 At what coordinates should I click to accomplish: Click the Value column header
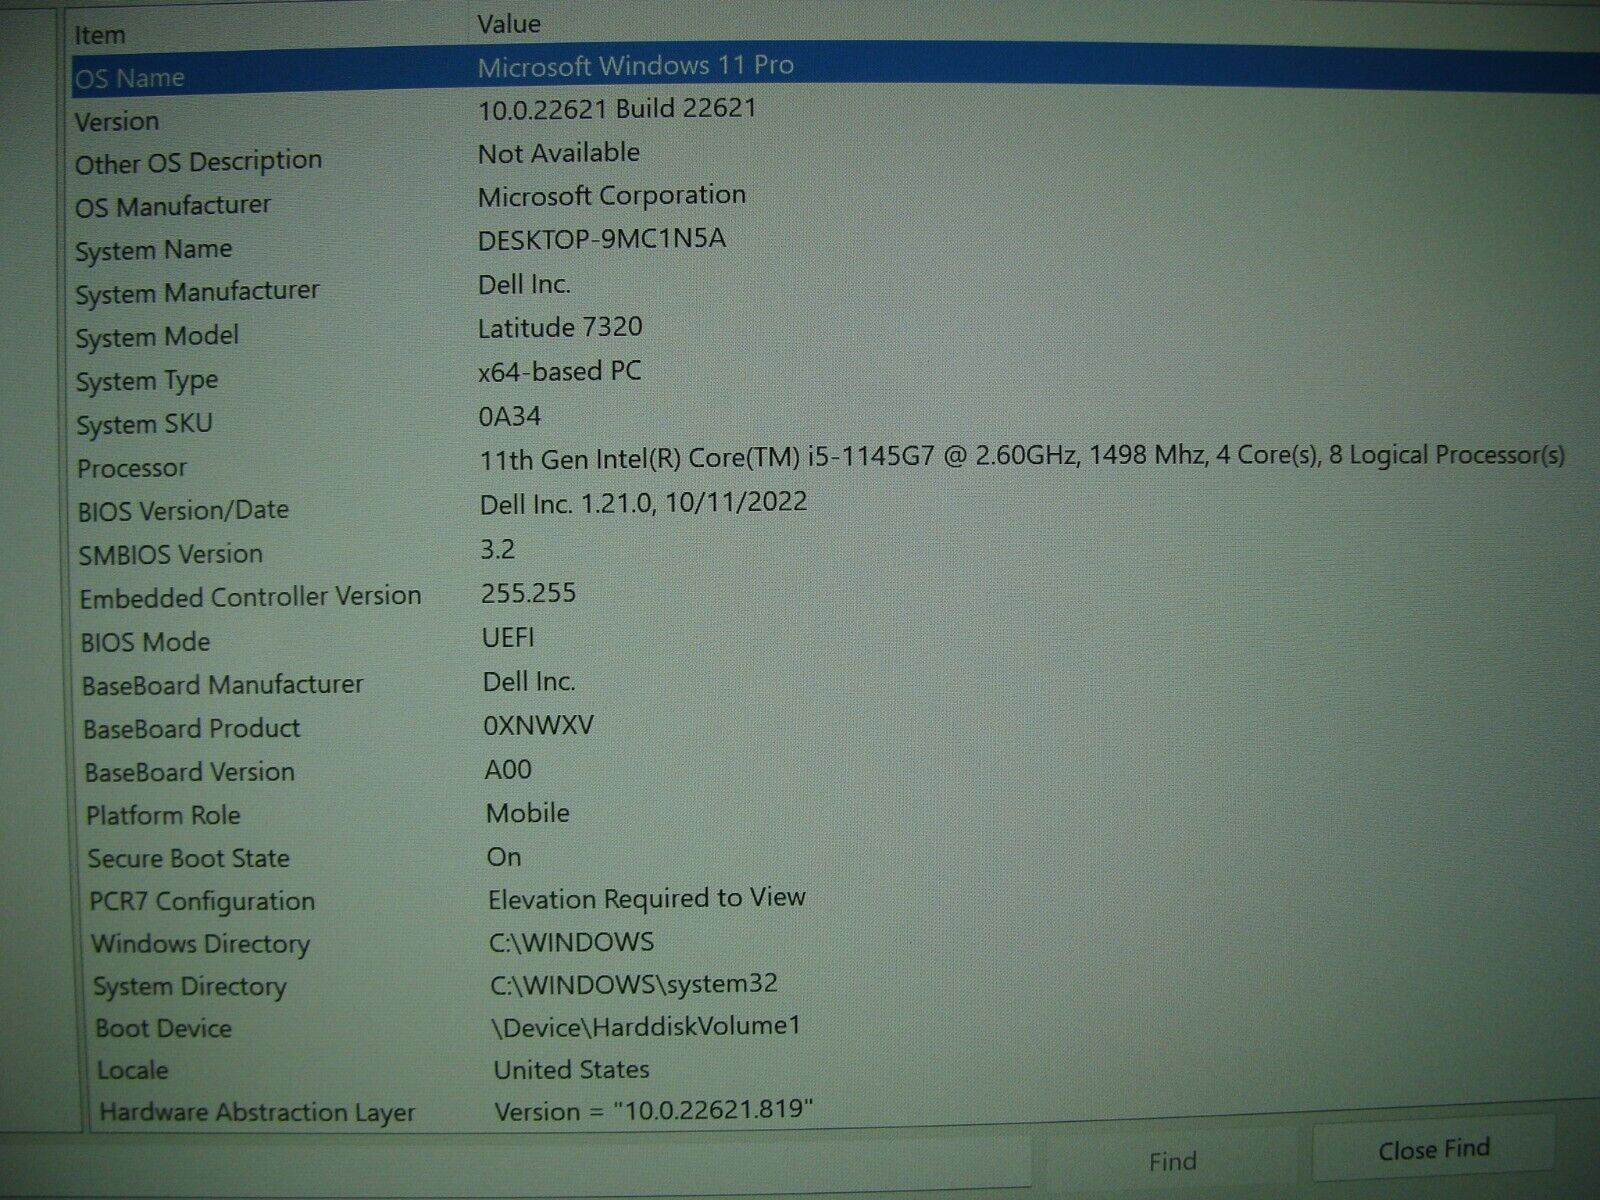click(x=510, y=24)
